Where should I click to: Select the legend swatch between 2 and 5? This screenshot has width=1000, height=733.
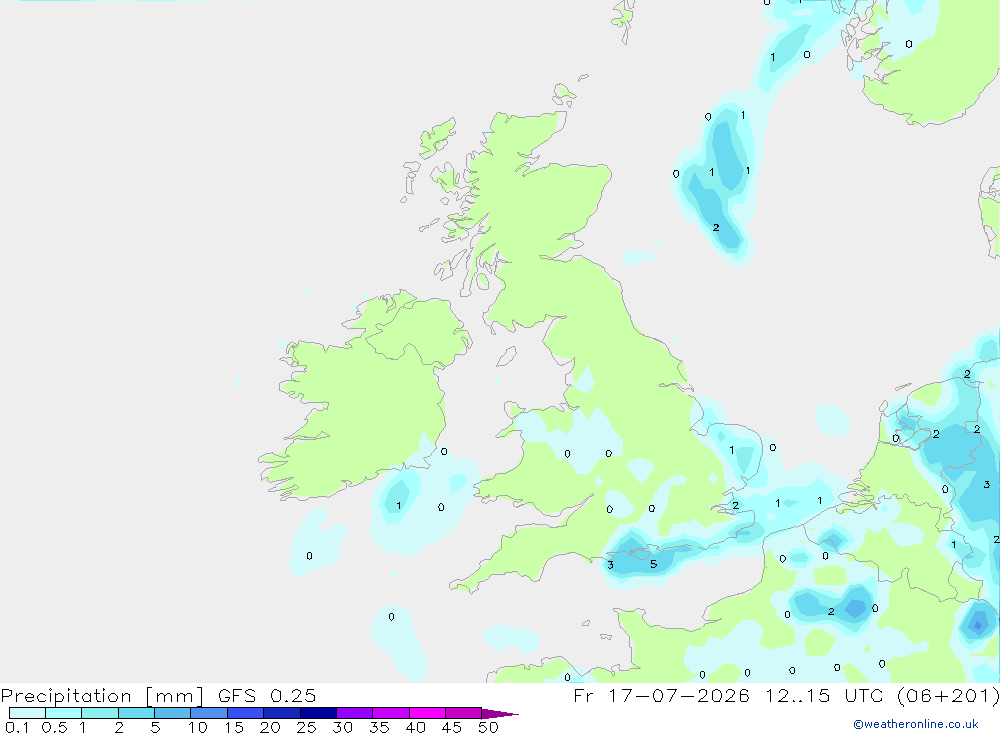[x=136, y=713]
